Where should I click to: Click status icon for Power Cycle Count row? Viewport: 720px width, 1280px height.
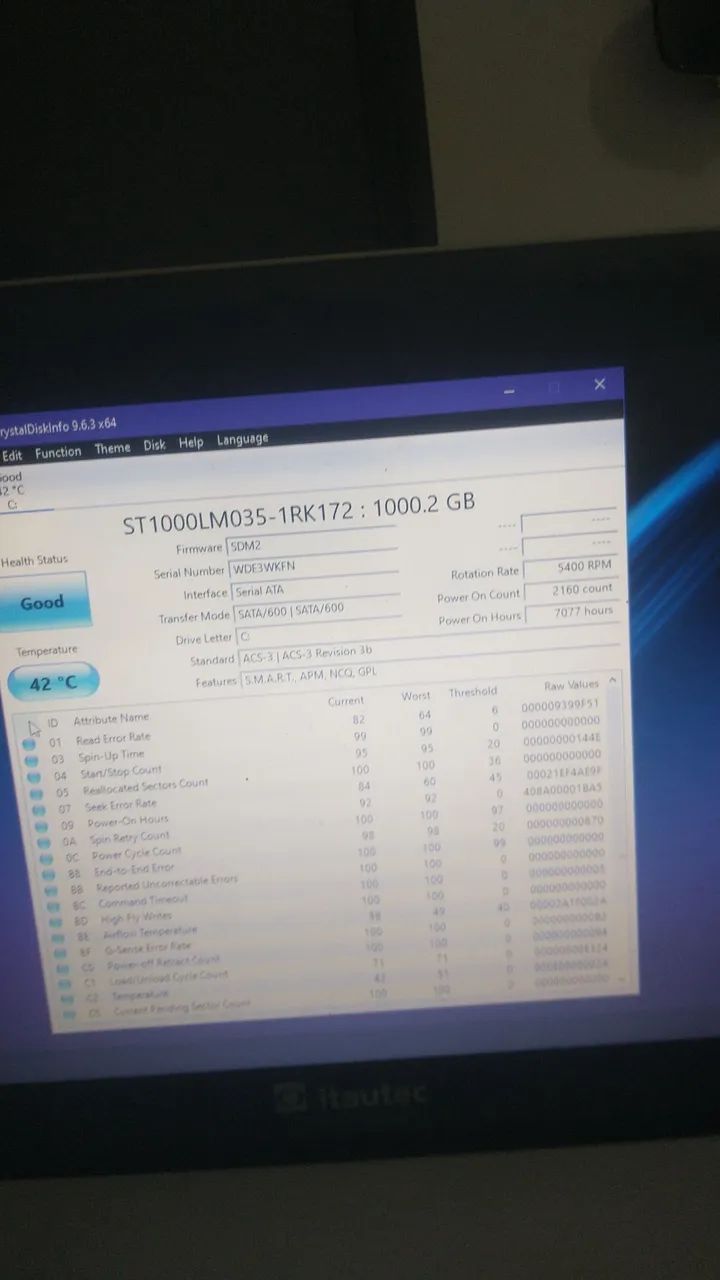coord(45,857)
